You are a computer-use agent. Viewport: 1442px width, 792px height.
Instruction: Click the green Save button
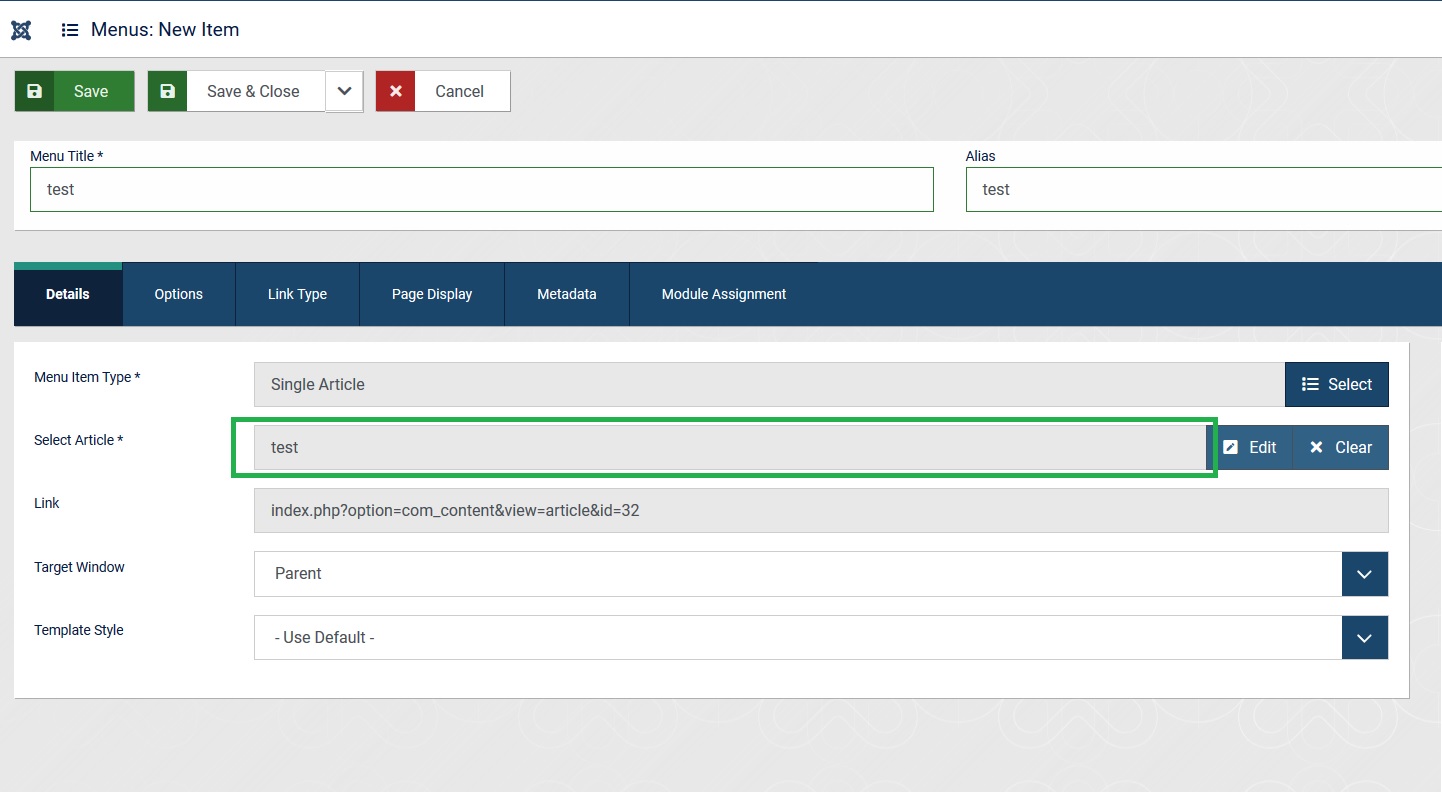[x=75, y=91]
